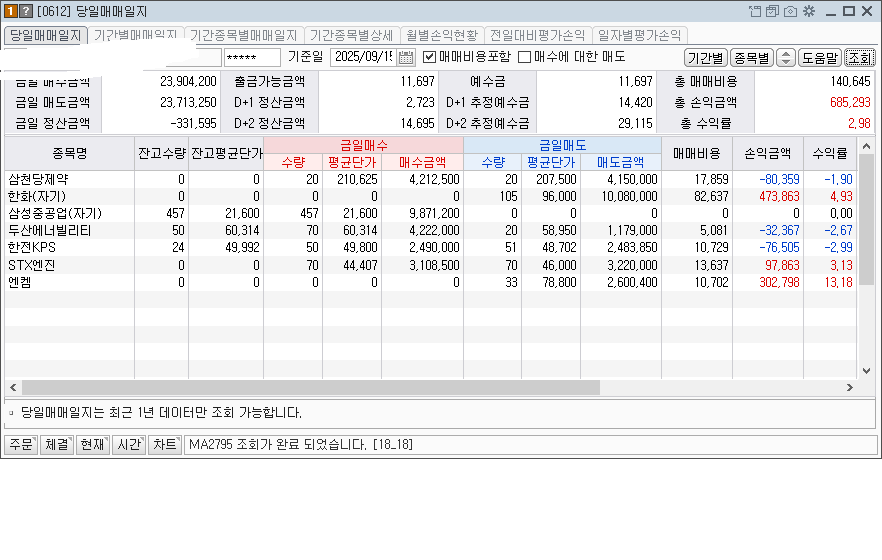Click the 금일 정산금액 value -331,595
The width and height of the screenshot is (882, 560).
(193, 123)
